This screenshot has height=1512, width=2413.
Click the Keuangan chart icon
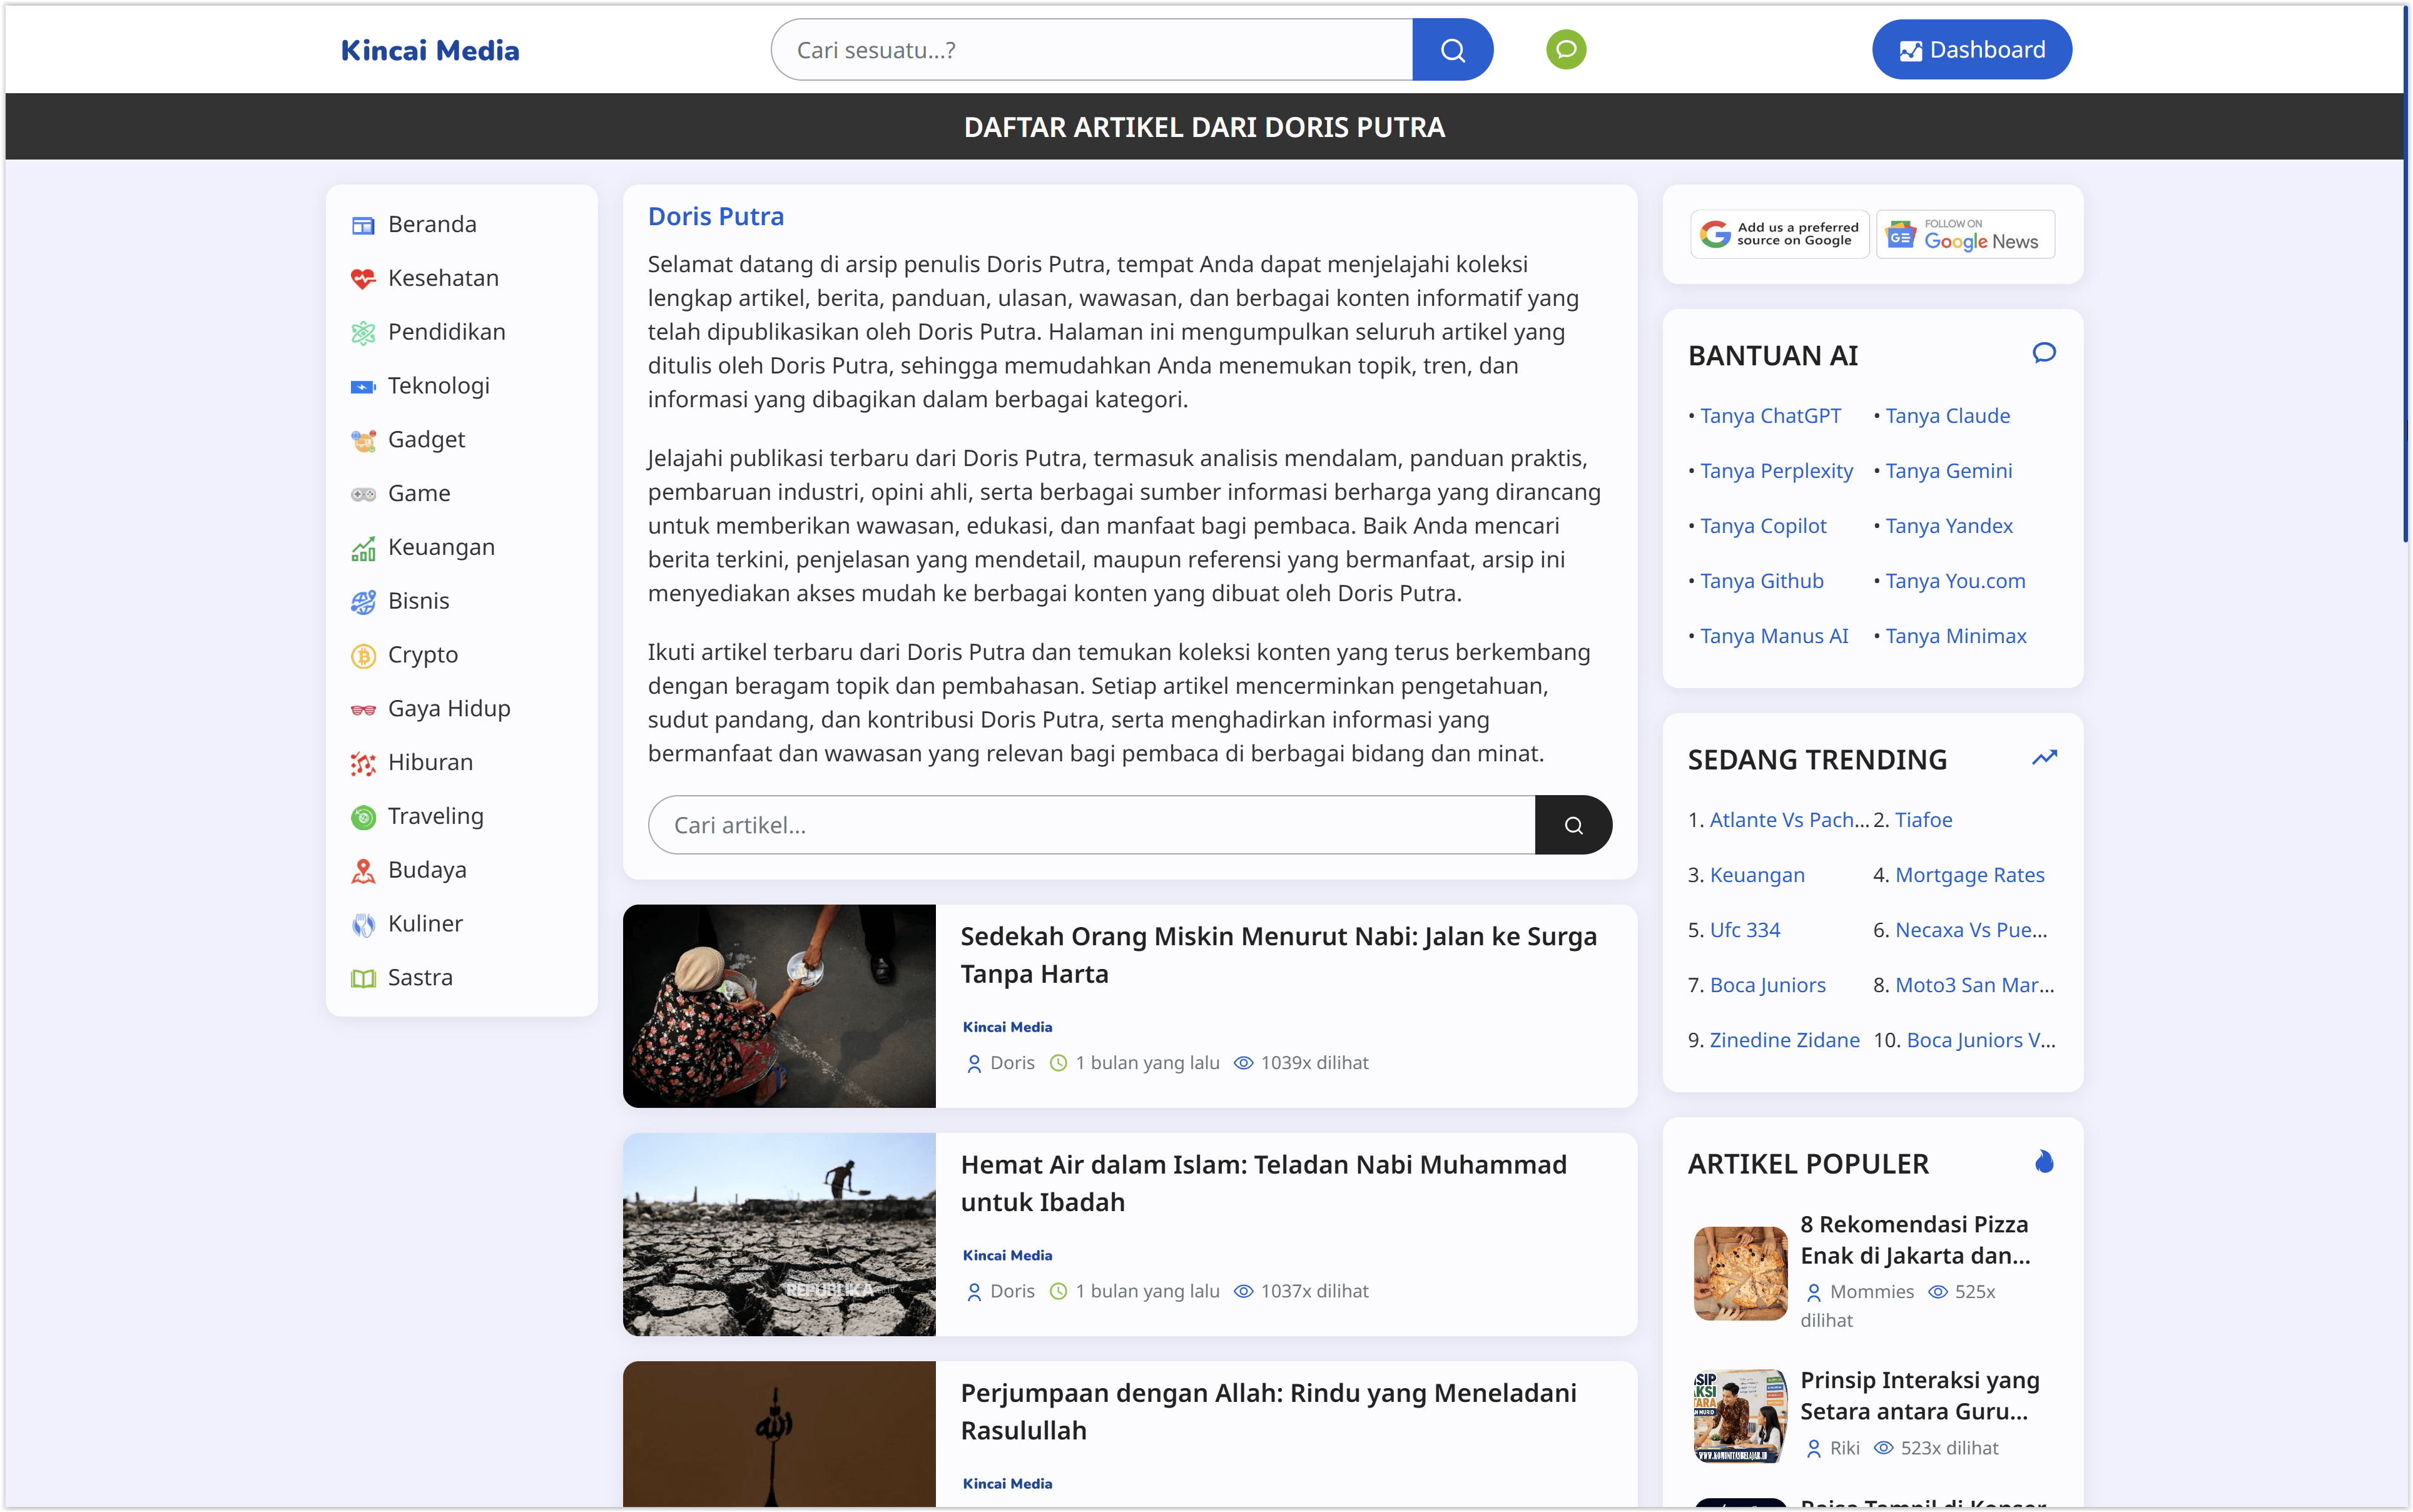point(363,548)
